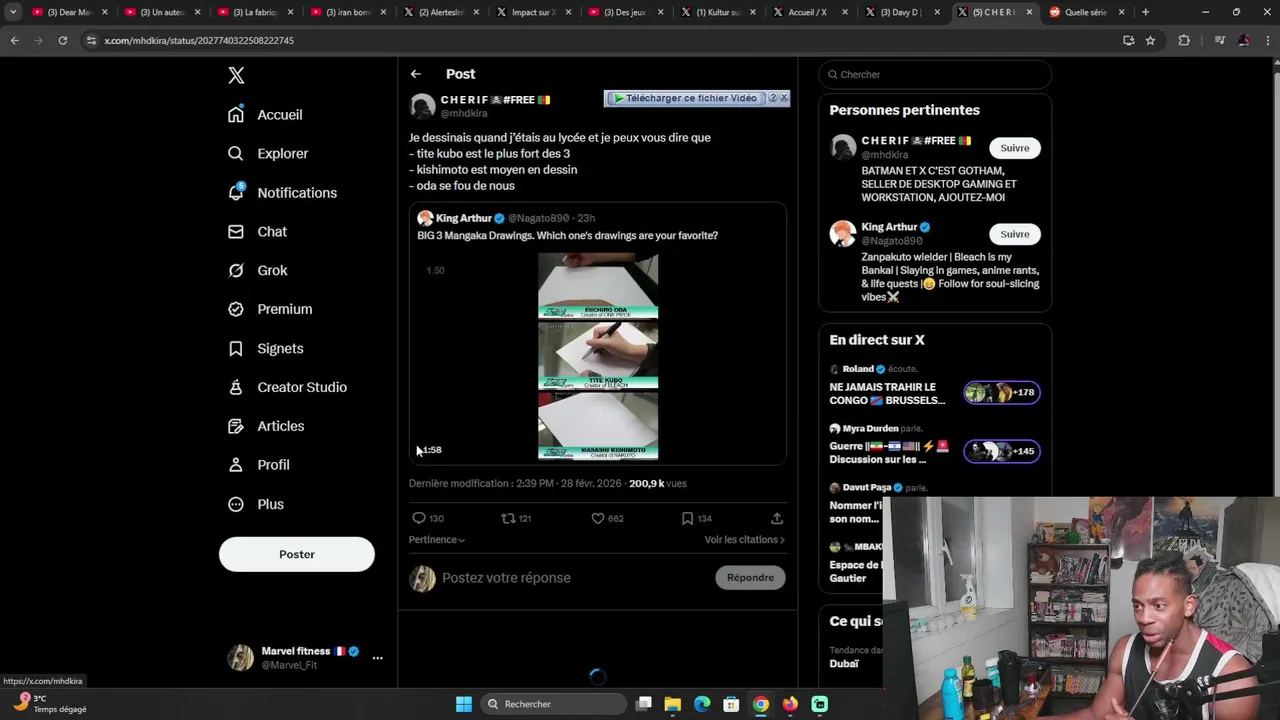This screenshot has height=720, width=1280.
Task: Click the share icon on the post
Action: pos(777,518)
